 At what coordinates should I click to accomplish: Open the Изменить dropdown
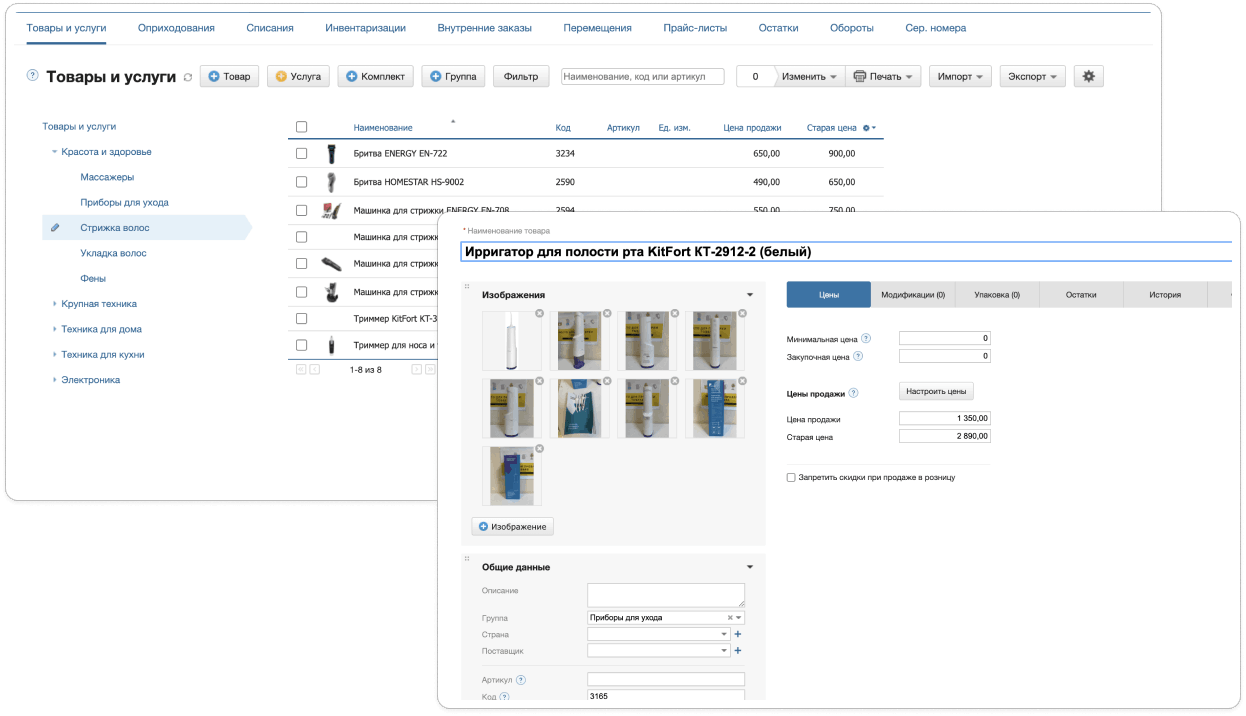[809, 76]
